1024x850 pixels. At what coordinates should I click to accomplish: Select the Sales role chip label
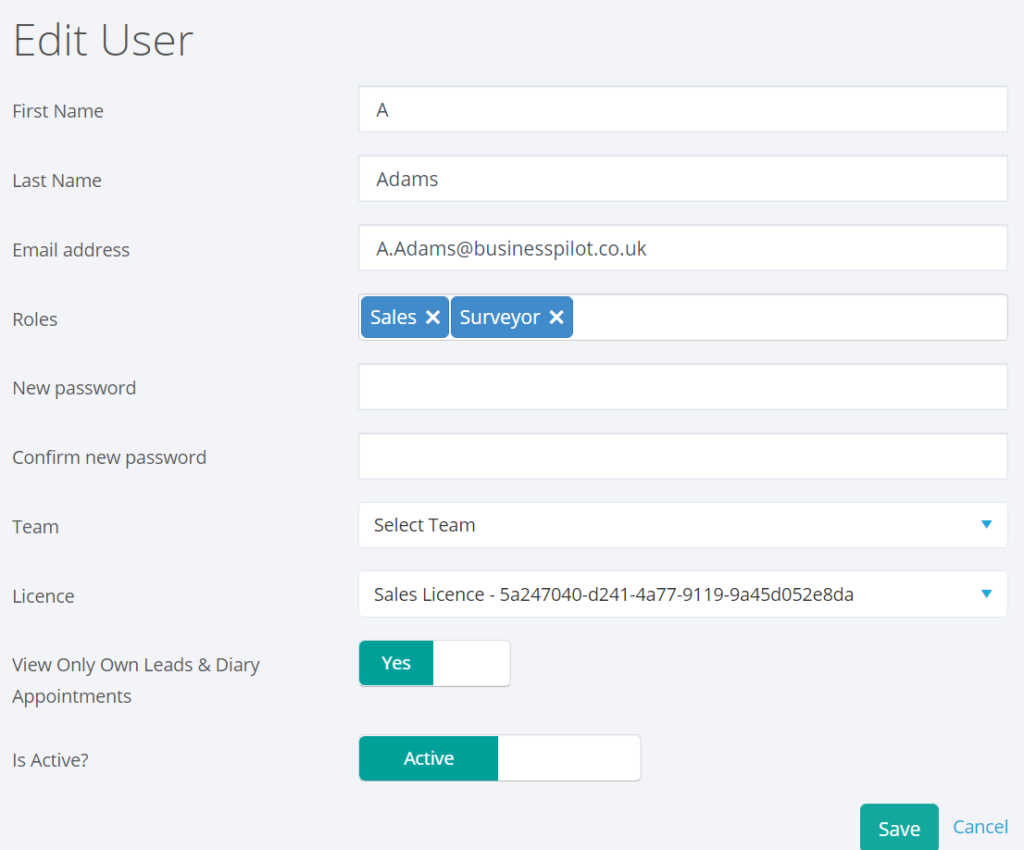pos(393,317)
